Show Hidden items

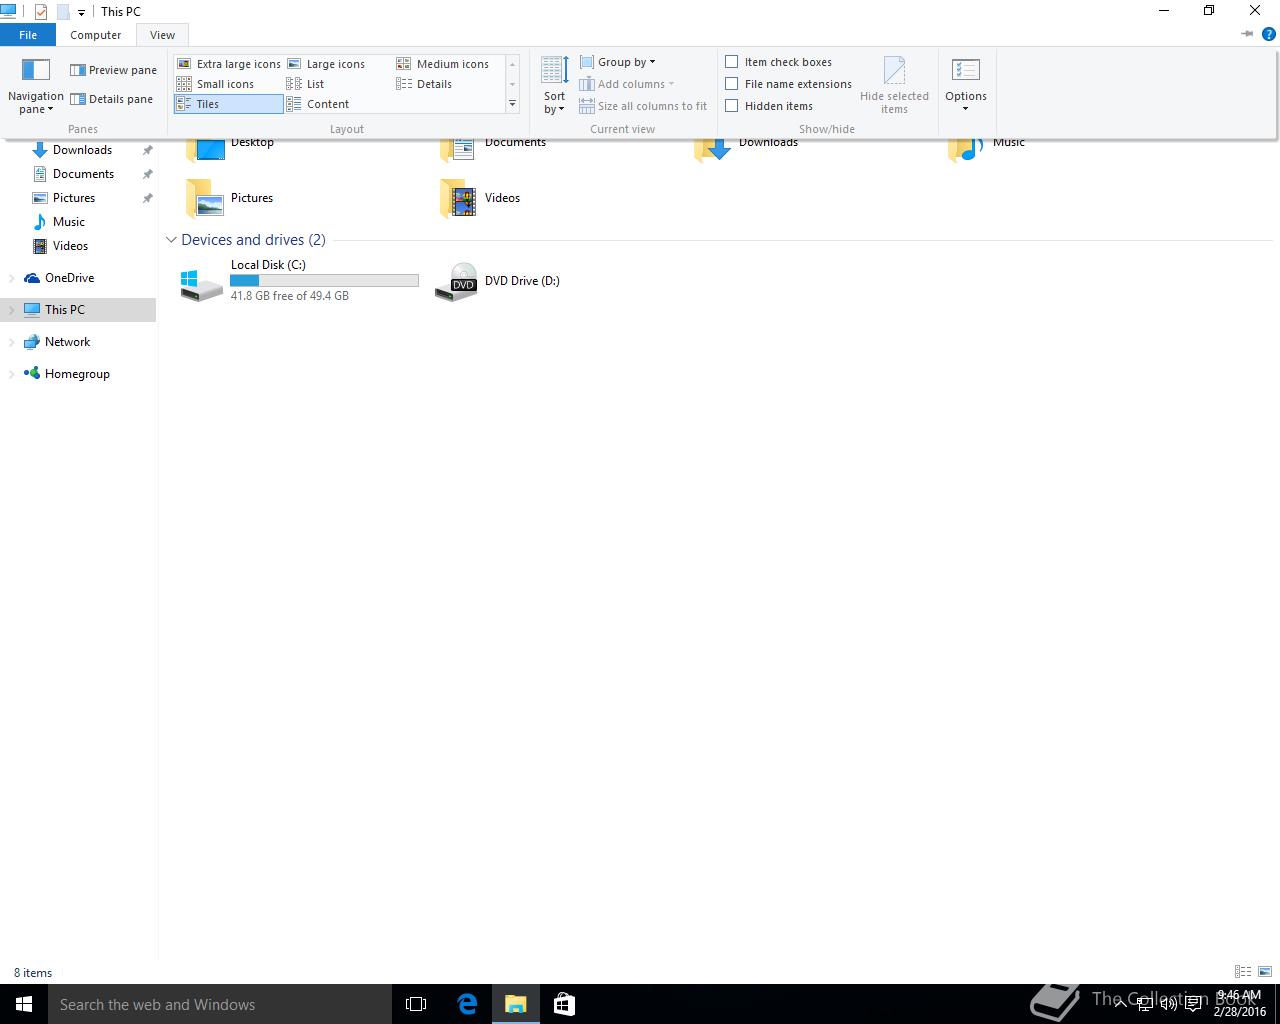pos(769,106)
